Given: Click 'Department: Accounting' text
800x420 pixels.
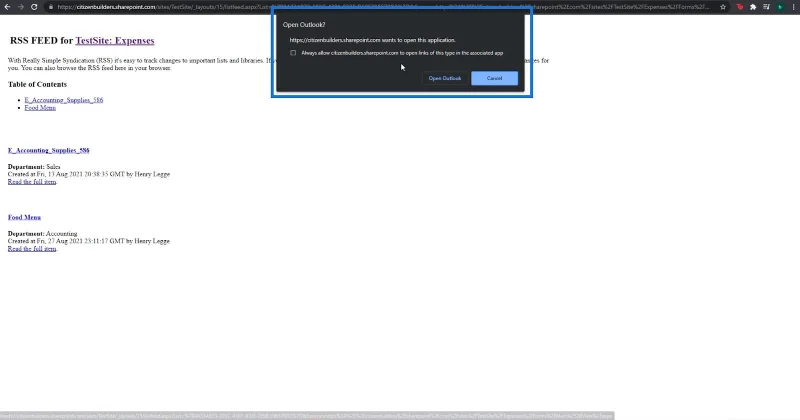Looking at the screenshot, I should [42, 233].
